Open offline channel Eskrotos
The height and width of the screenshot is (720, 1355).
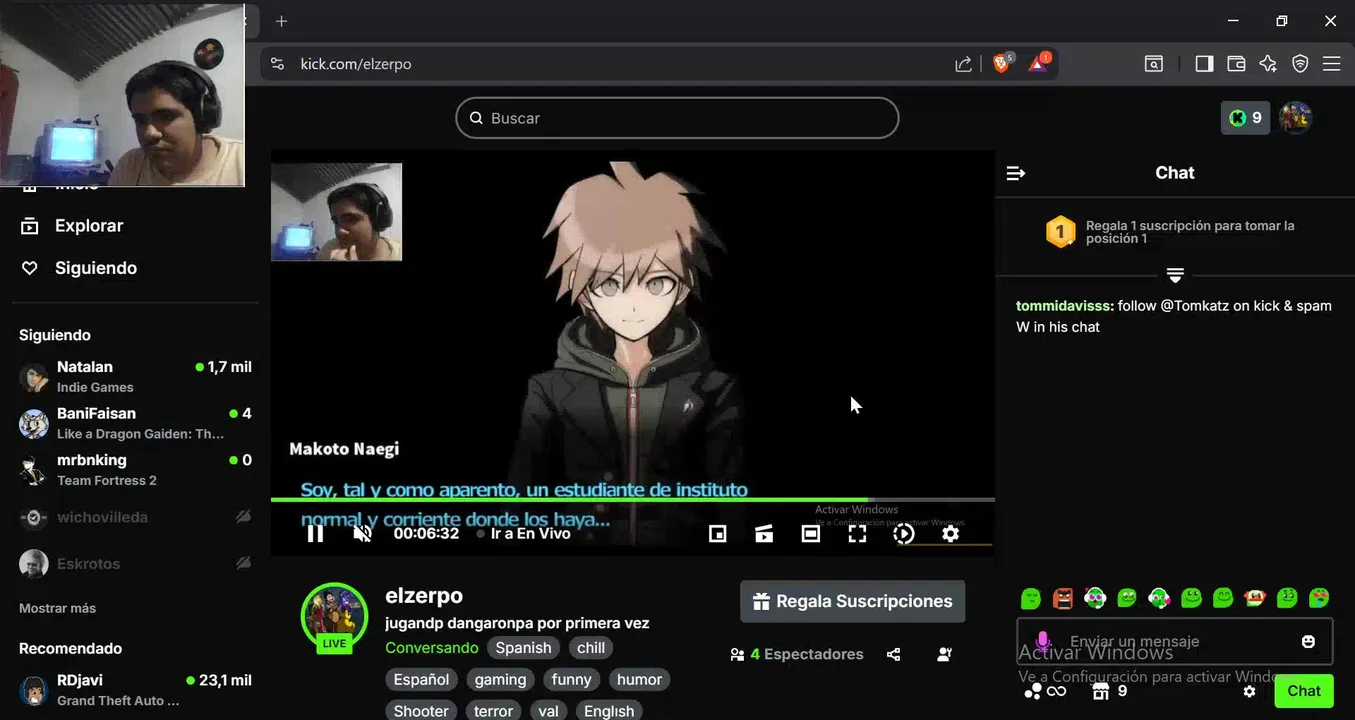coord(135,564)
